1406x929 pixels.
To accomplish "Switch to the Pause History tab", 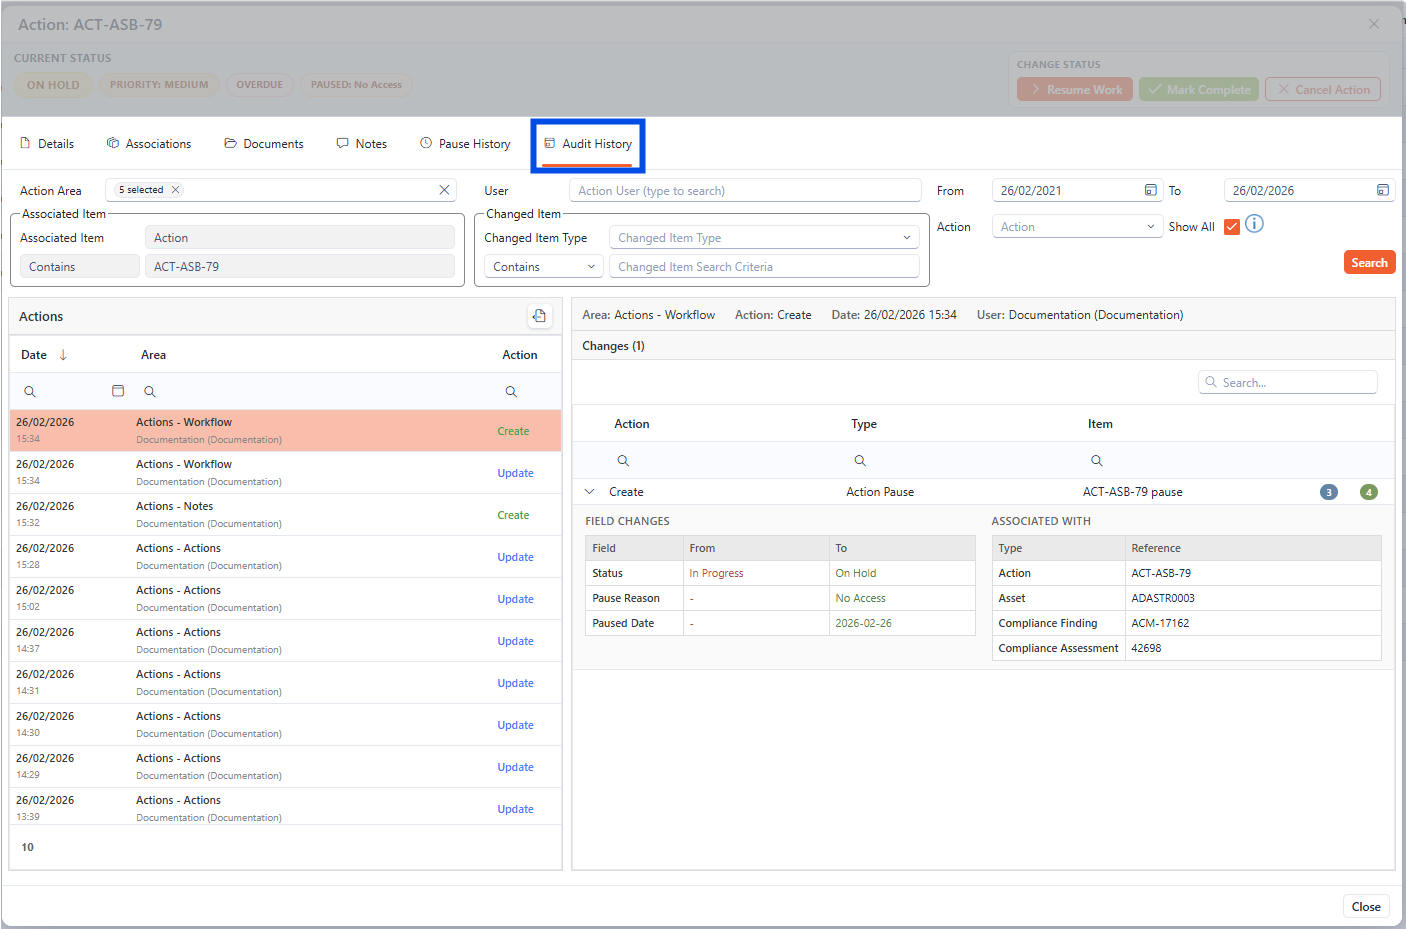I will coord(465,143).
